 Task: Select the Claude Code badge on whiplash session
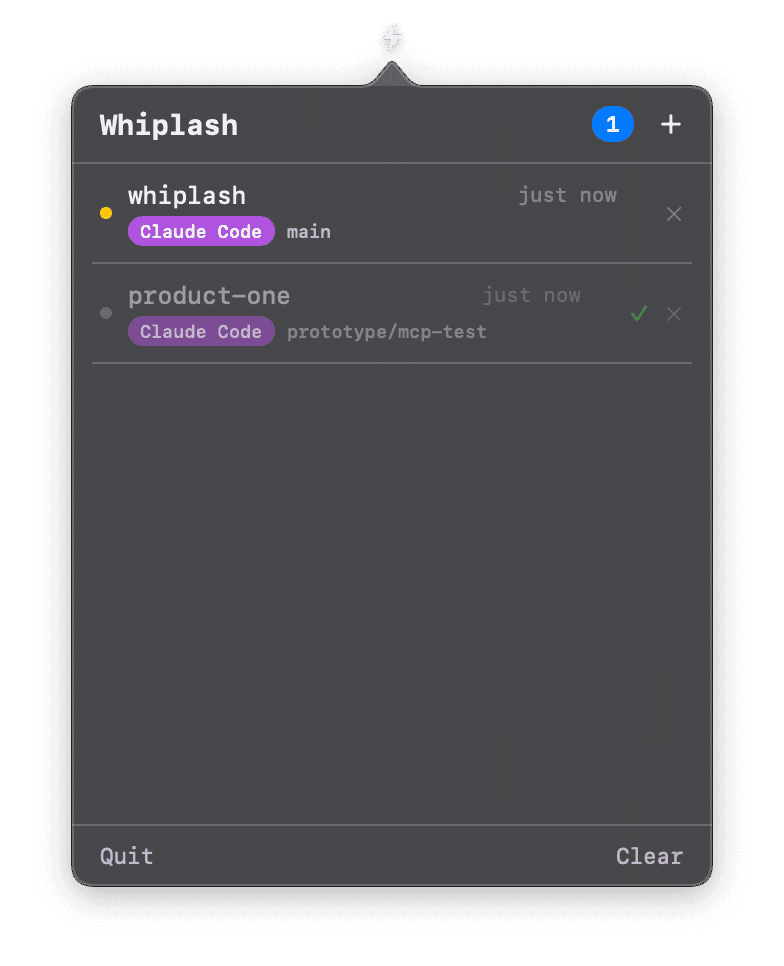point(201,231)
